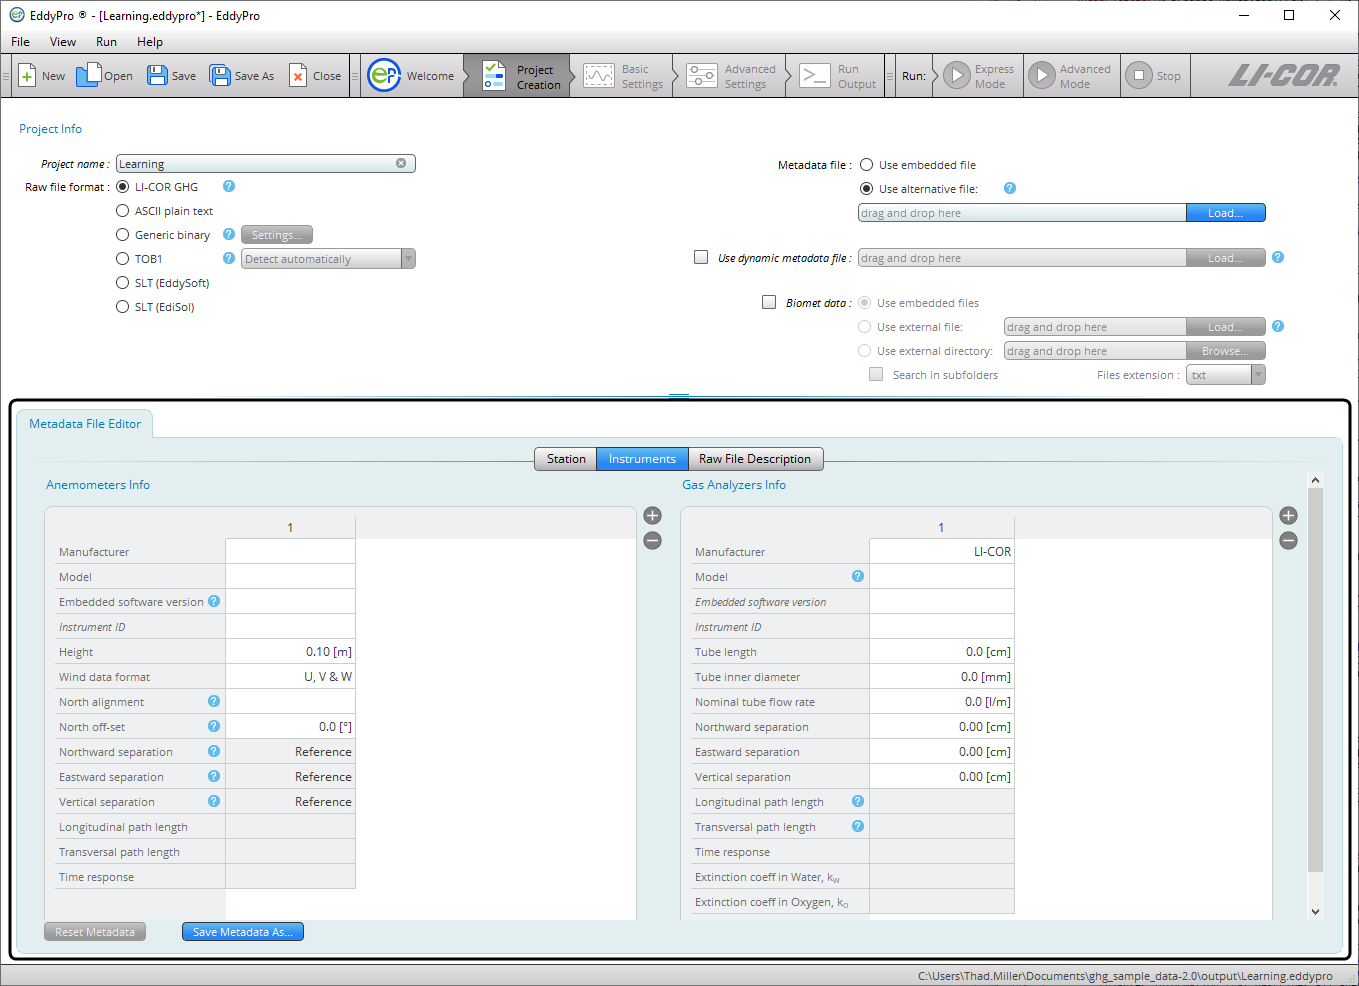This screenshot has height=986, width=1359.
Task: Open the Run menu
Action: (106, 42)
